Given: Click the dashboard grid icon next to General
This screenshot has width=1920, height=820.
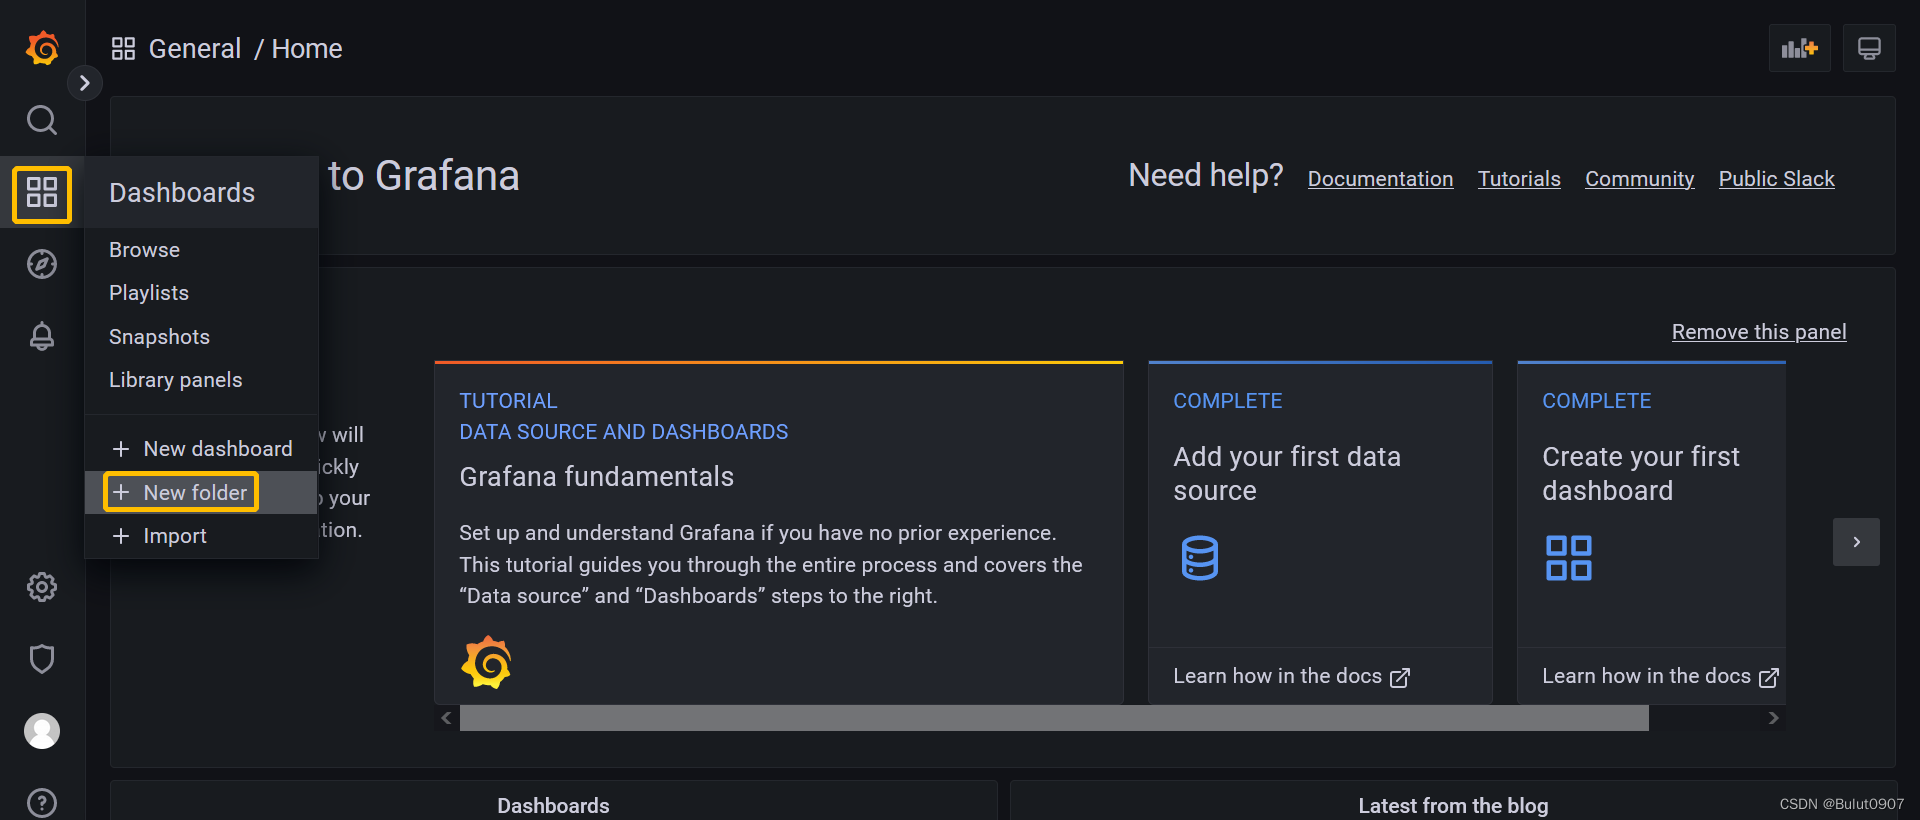Looking at the screenshot, I should coord(123,49).
